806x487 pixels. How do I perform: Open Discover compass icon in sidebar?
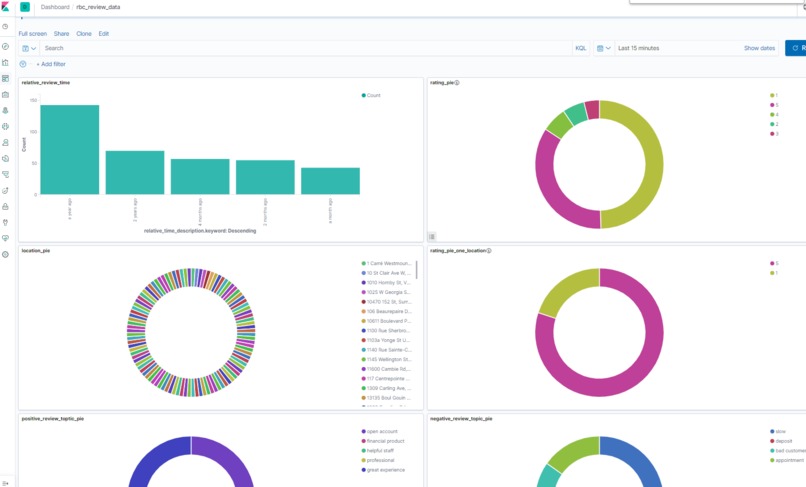click(x=5, y=46)
